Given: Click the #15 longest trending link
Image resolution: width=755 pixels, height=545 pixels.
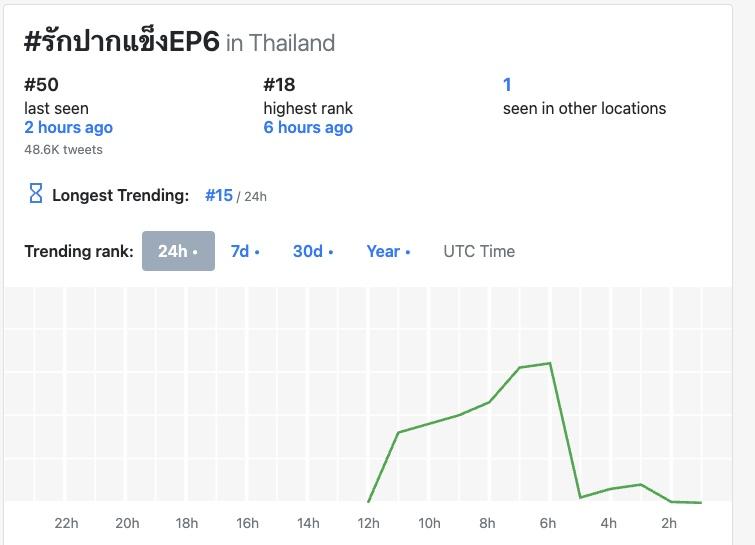Looking at the screenshot, I should point(219,195).
